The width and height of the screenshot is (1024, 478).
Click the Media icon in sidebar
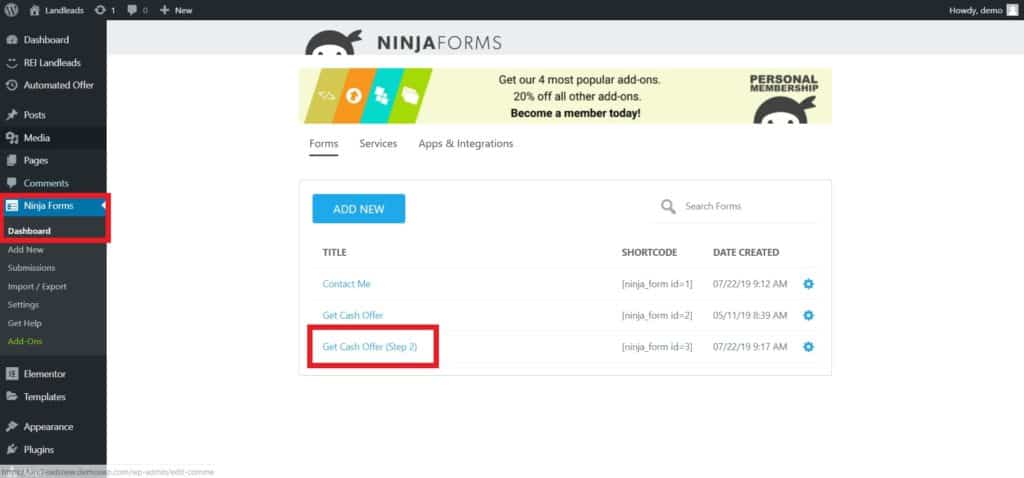(11, 138)
